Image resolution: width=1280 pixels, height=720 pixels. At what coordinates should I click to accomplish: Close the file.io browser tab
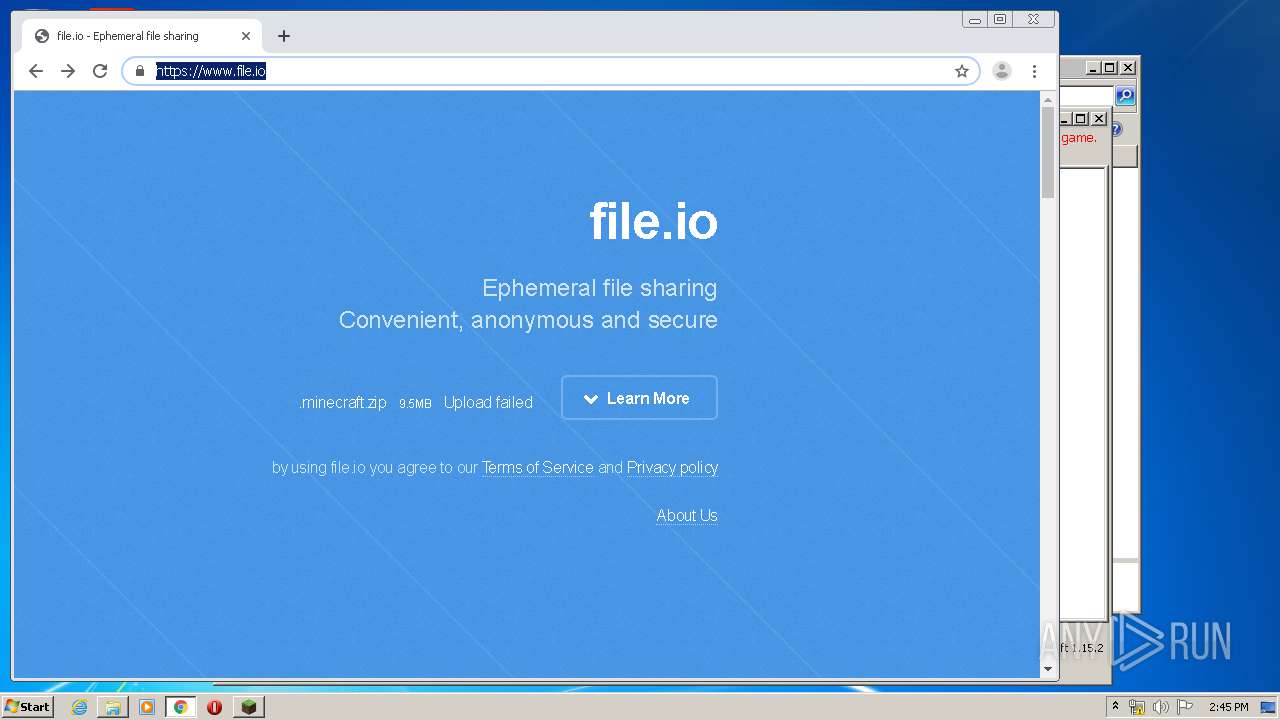pos(246,36)
